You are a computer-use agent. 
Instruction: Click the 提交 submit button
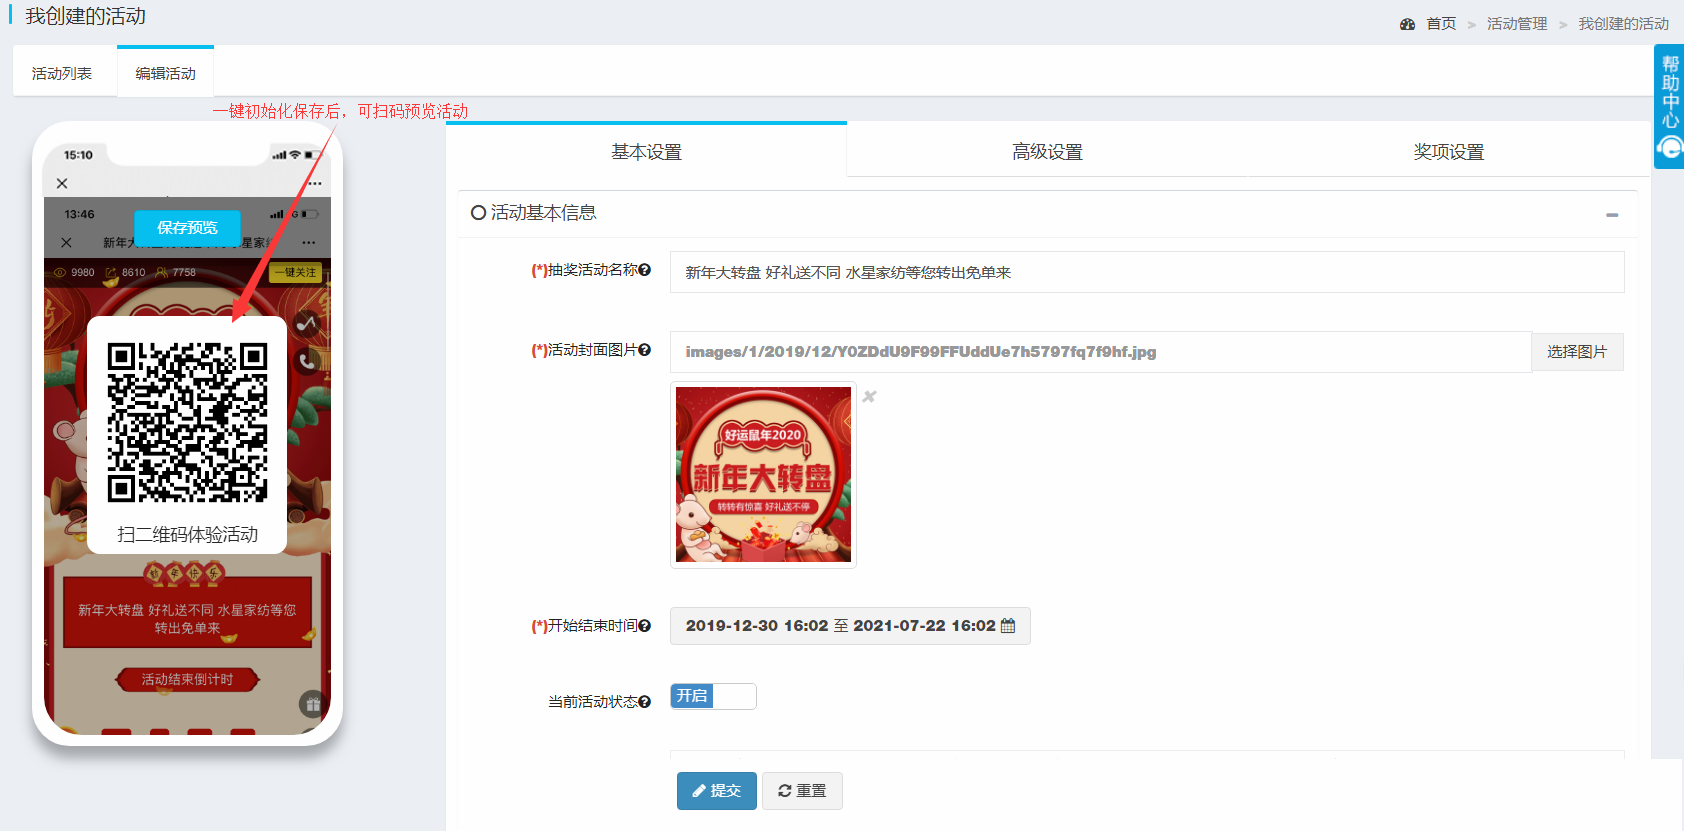pyautogui.click(x=717, y=791)
